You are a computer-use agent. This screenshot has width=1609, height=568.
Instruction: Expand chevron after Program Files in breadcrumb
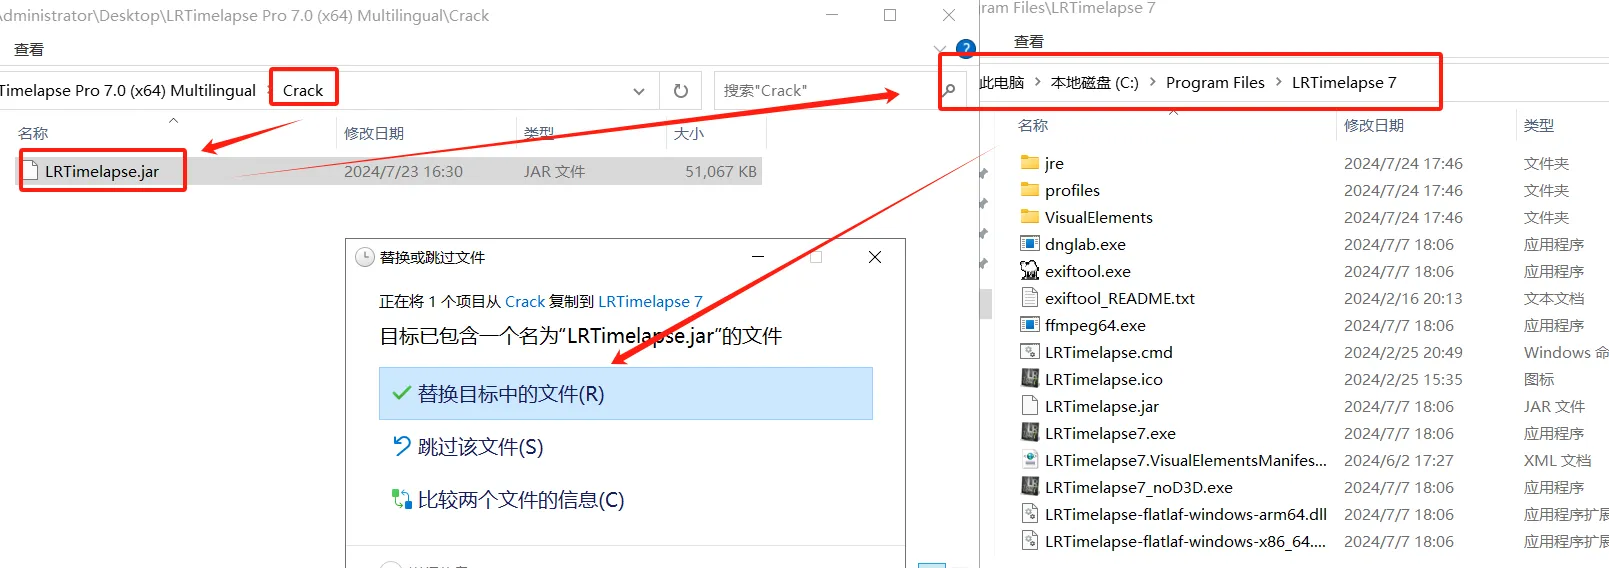(1278, 82)
